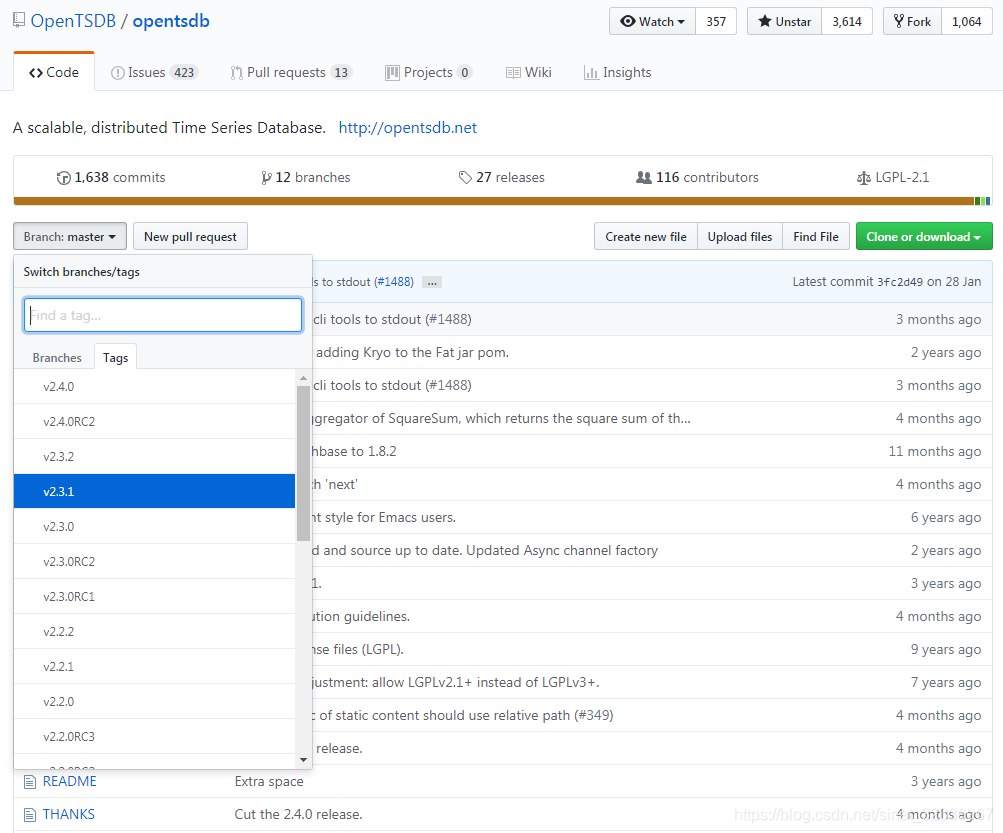The image size is (1003, 833).
Task: Click the branches icon next to 12 branches
Action: click(266, 178)
